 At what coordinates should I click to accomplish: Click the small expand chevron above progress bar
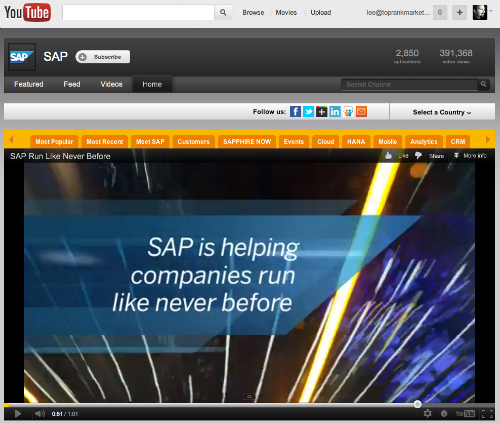(249, 396)
